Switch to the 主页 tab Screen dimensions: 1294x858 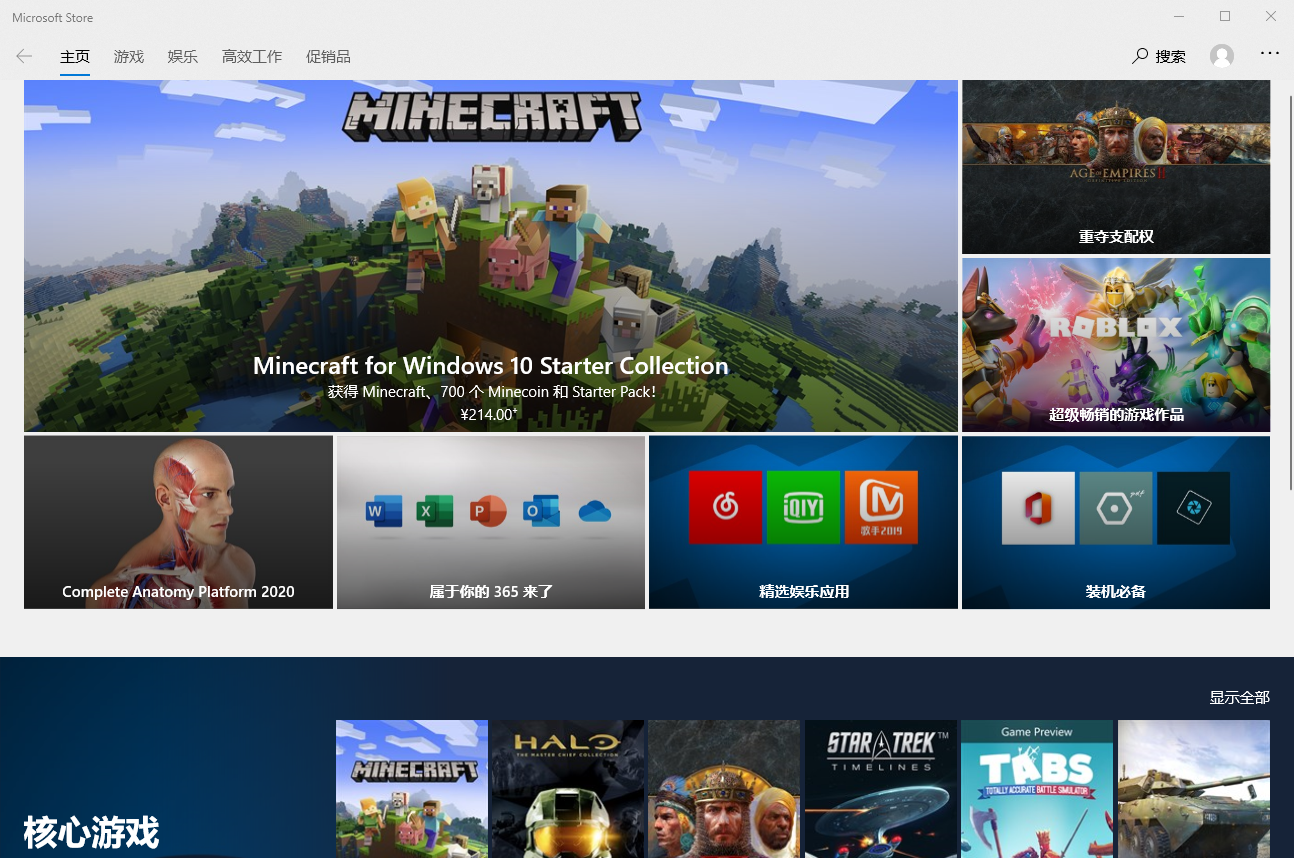pyautogui.click(x=75, y=57)
